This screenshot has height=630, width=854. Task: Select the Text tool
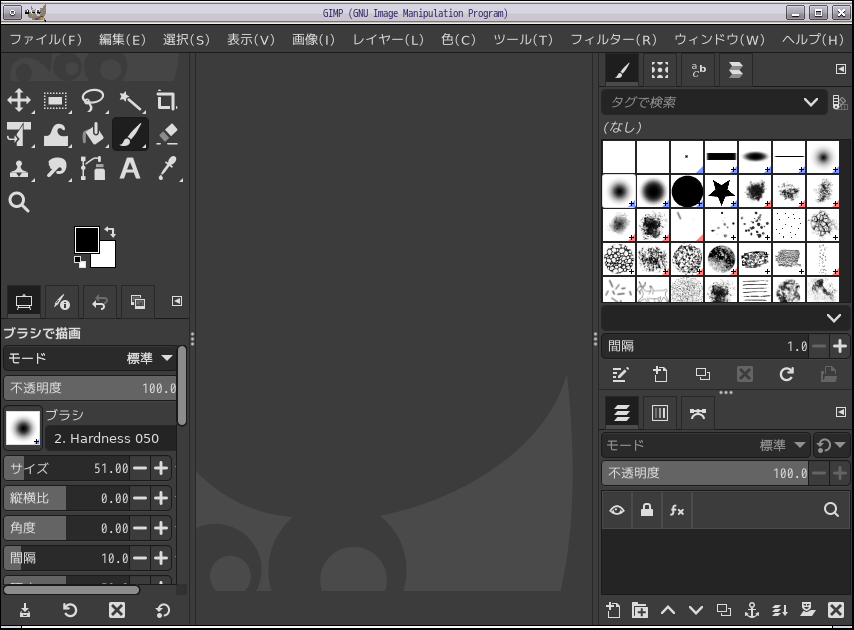click(x=130, y=168)
